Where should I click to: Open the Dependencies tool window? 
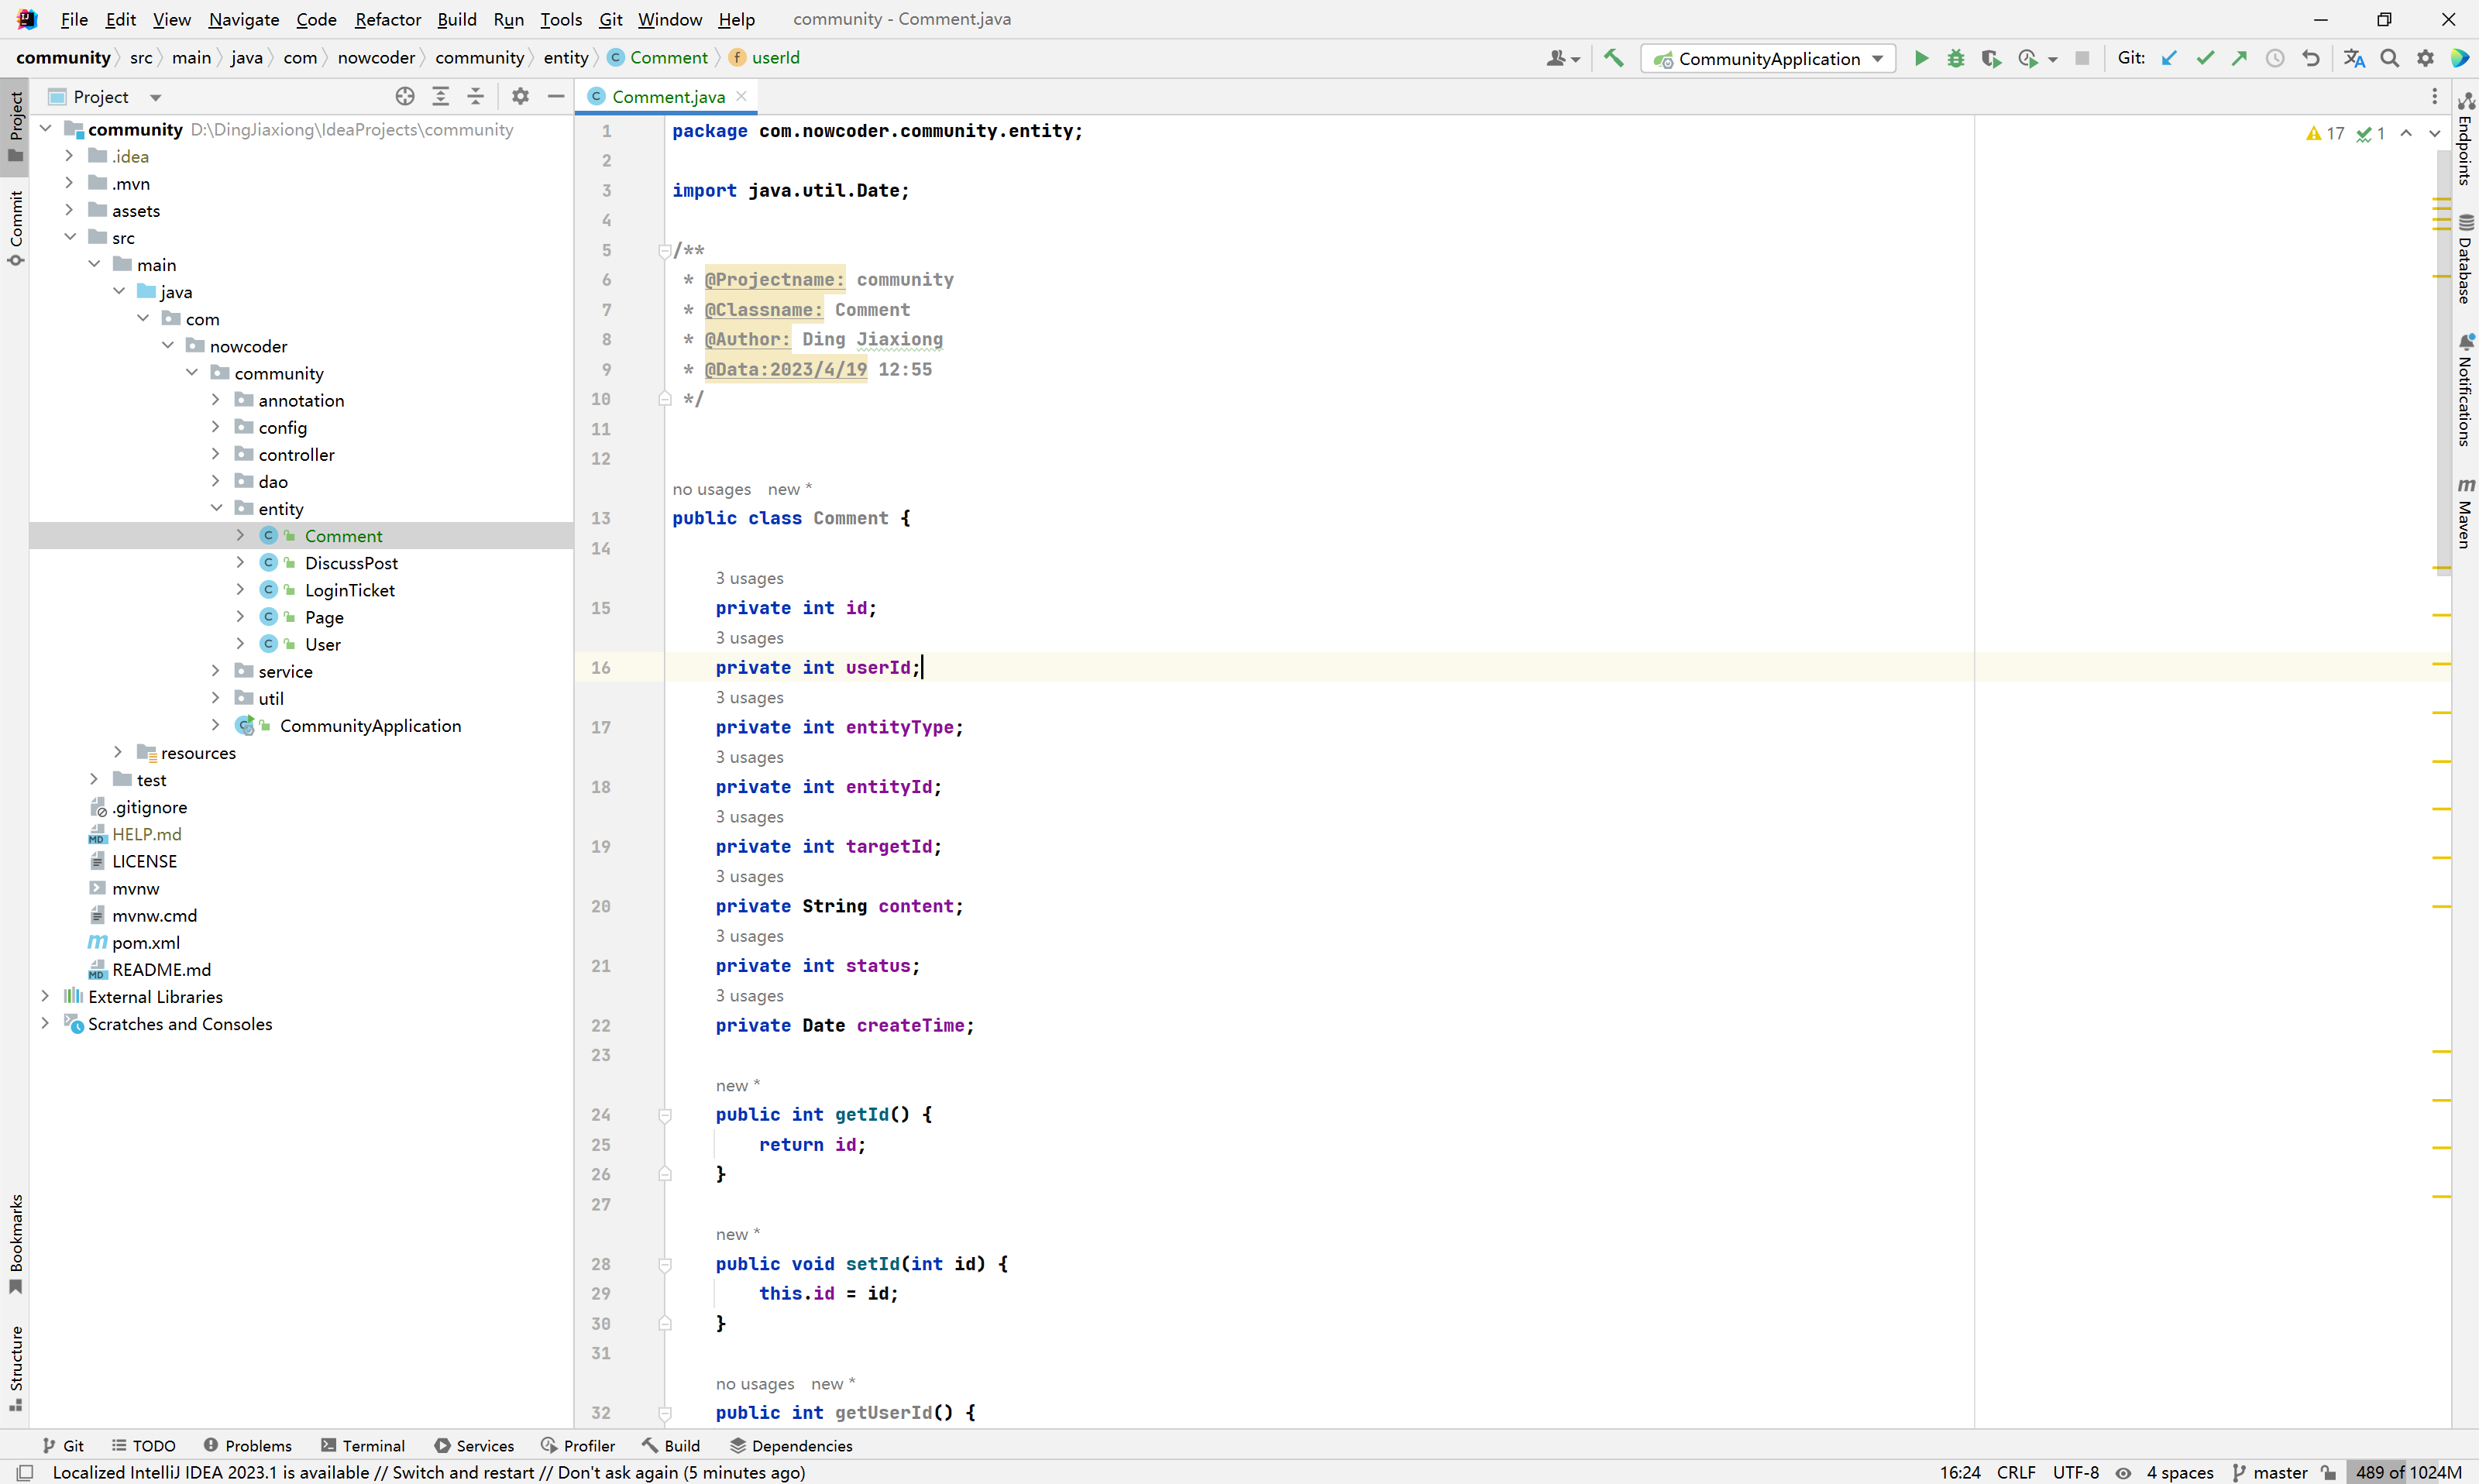[x=791, y=1445]
